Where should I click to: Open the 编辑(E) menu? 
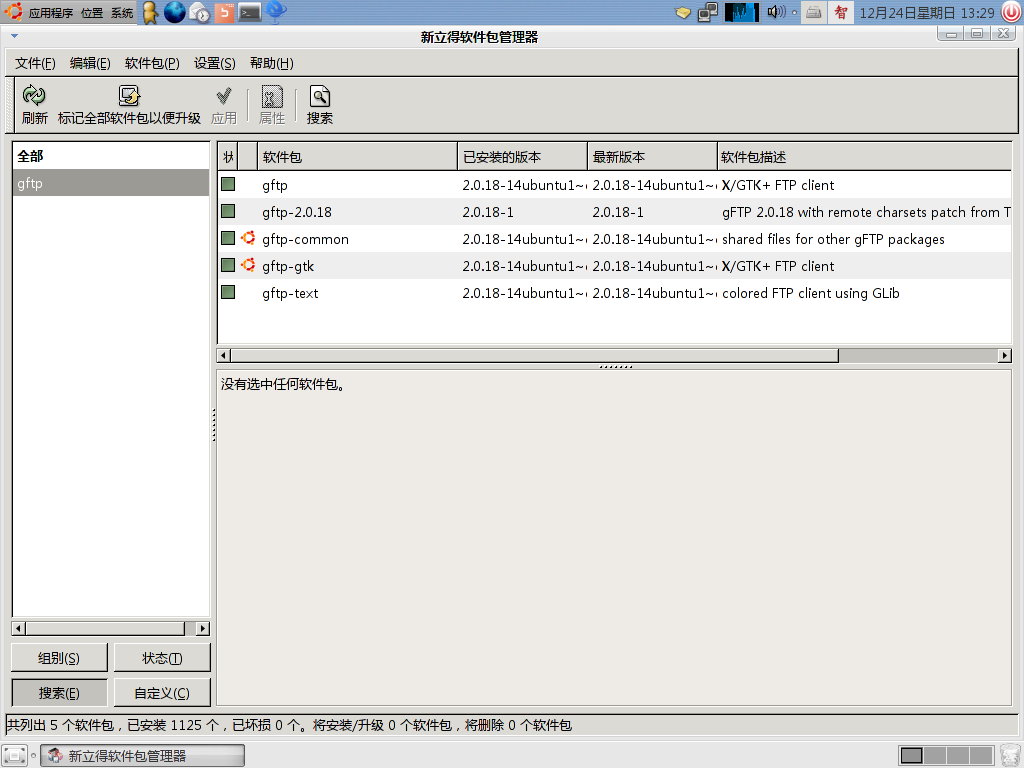[90, 63]
